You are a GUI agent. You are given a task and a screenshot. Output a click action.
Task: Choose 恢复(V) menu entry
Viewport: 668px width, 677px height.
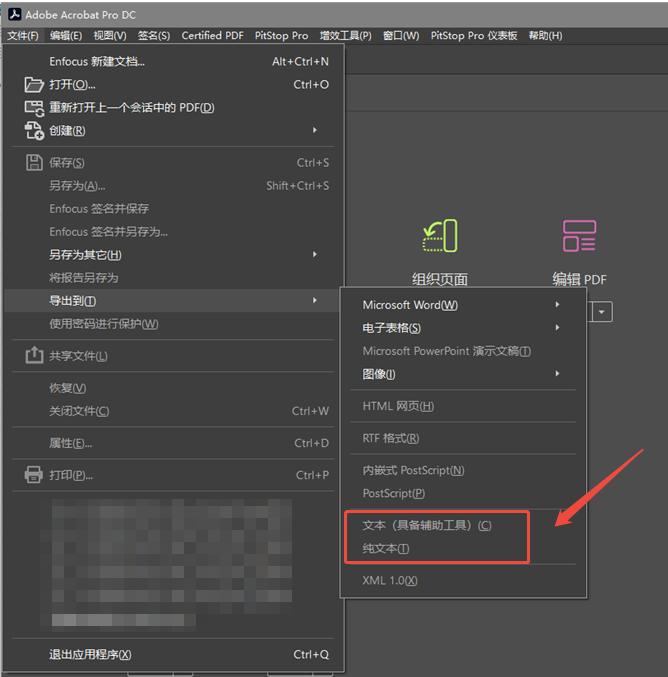(173, 388)
